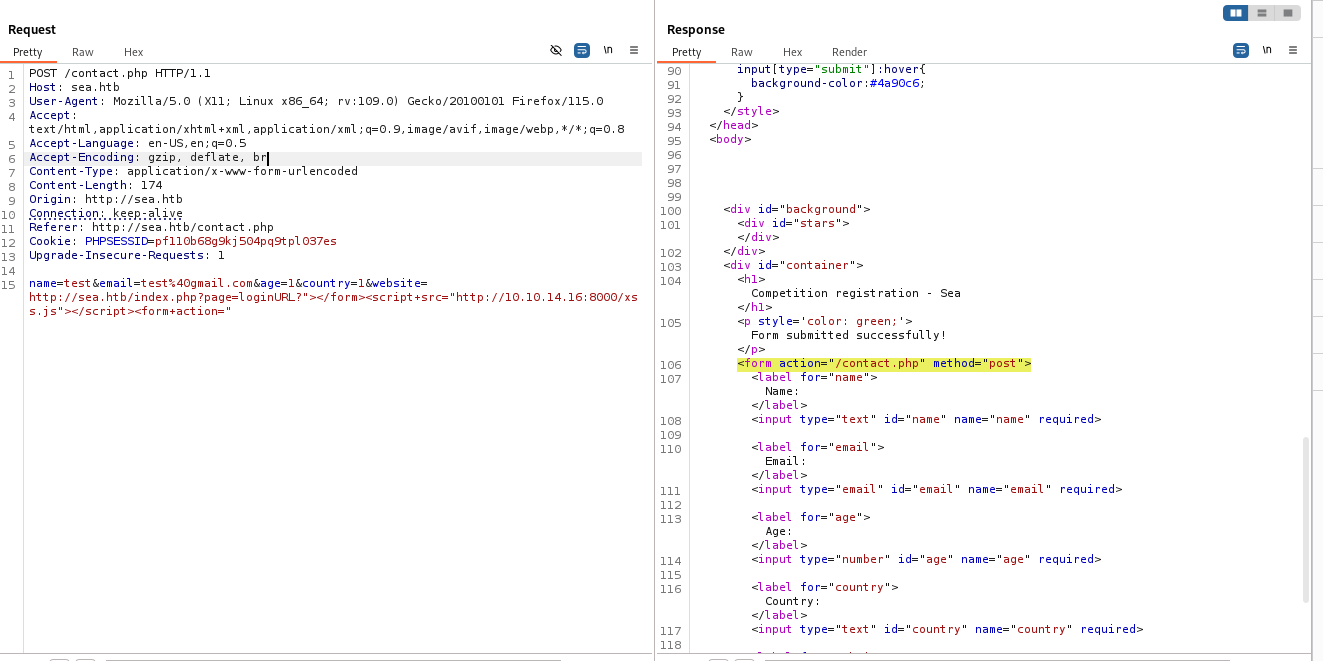
Task: Click the label for="country" line
Action: click(x=825, y=587)
